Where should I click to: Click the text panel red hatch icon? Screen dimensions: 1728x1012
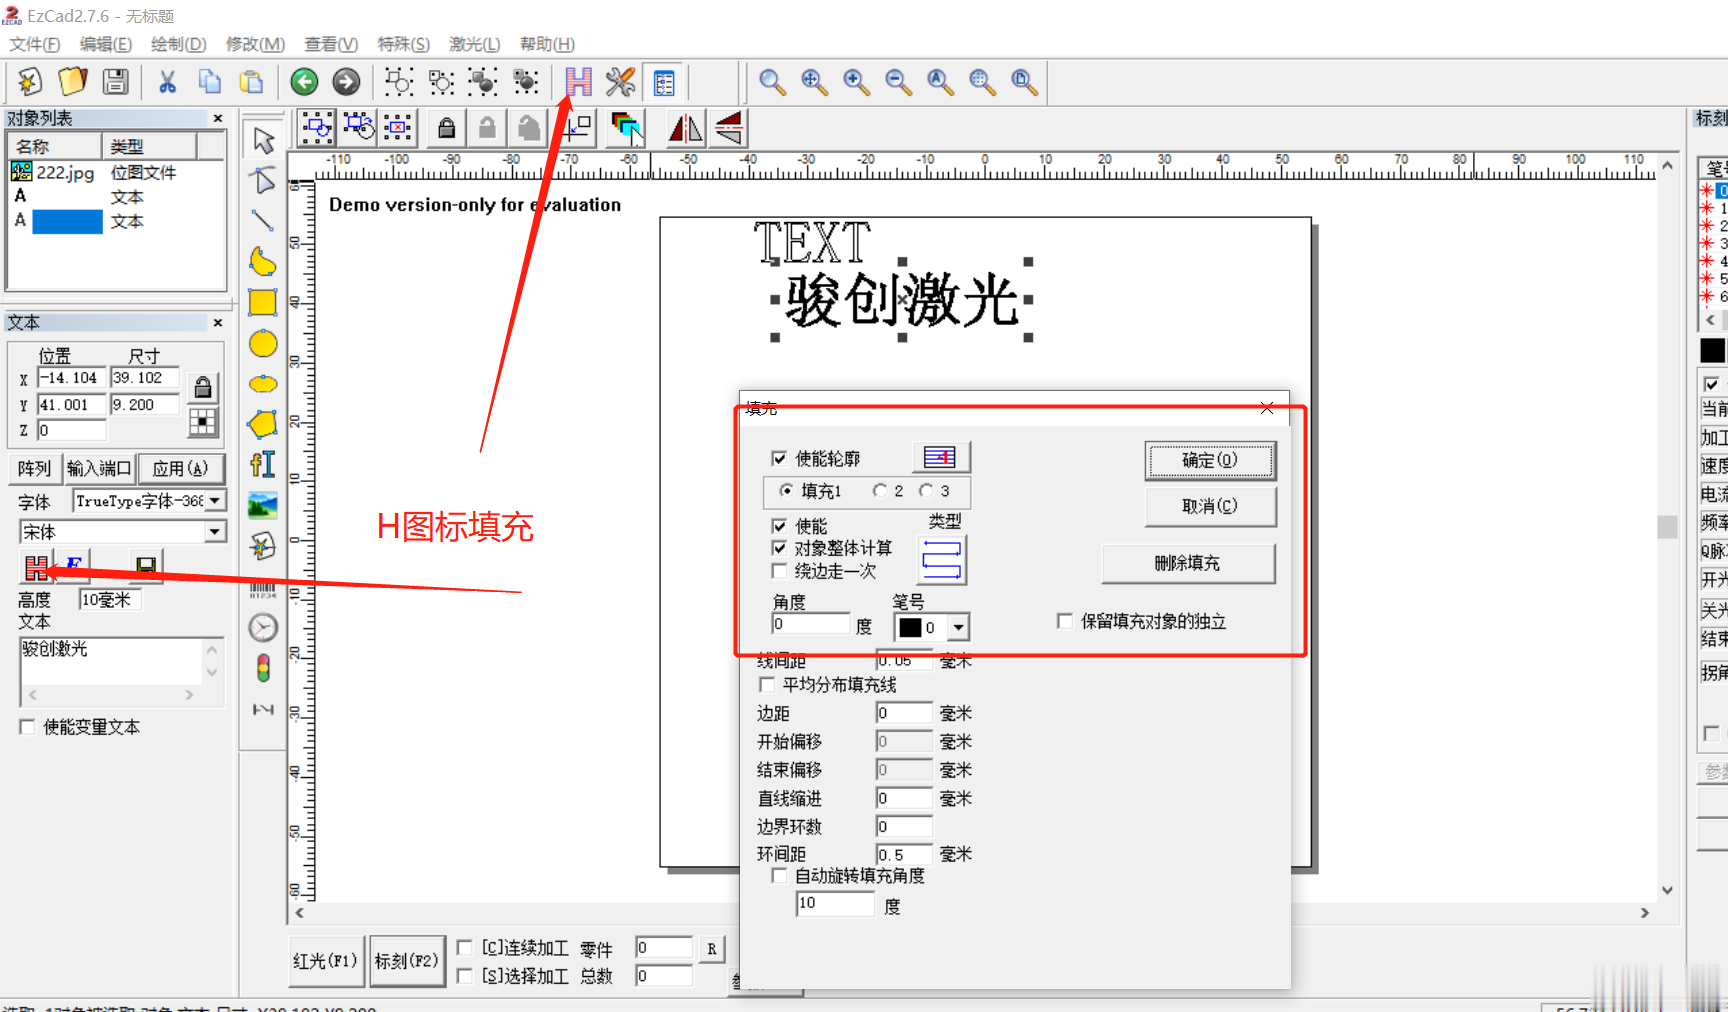[x=37, y=568]
